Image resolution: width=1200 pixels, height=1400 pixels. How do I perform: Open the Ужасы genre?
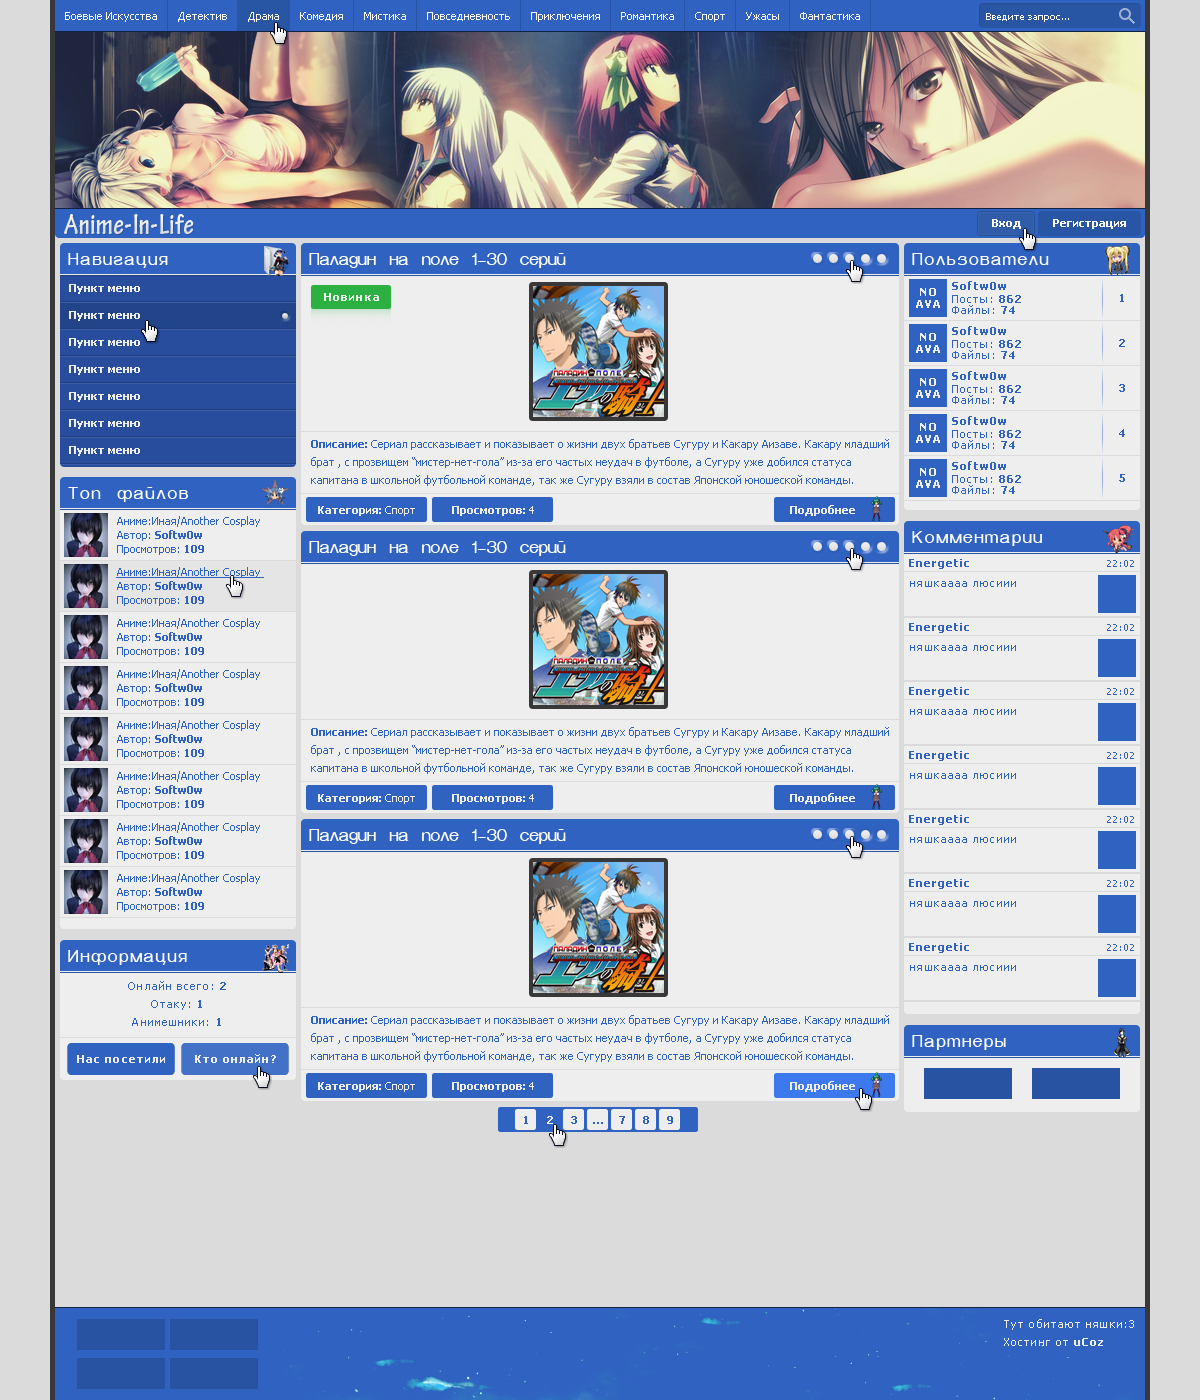point(762,16)
